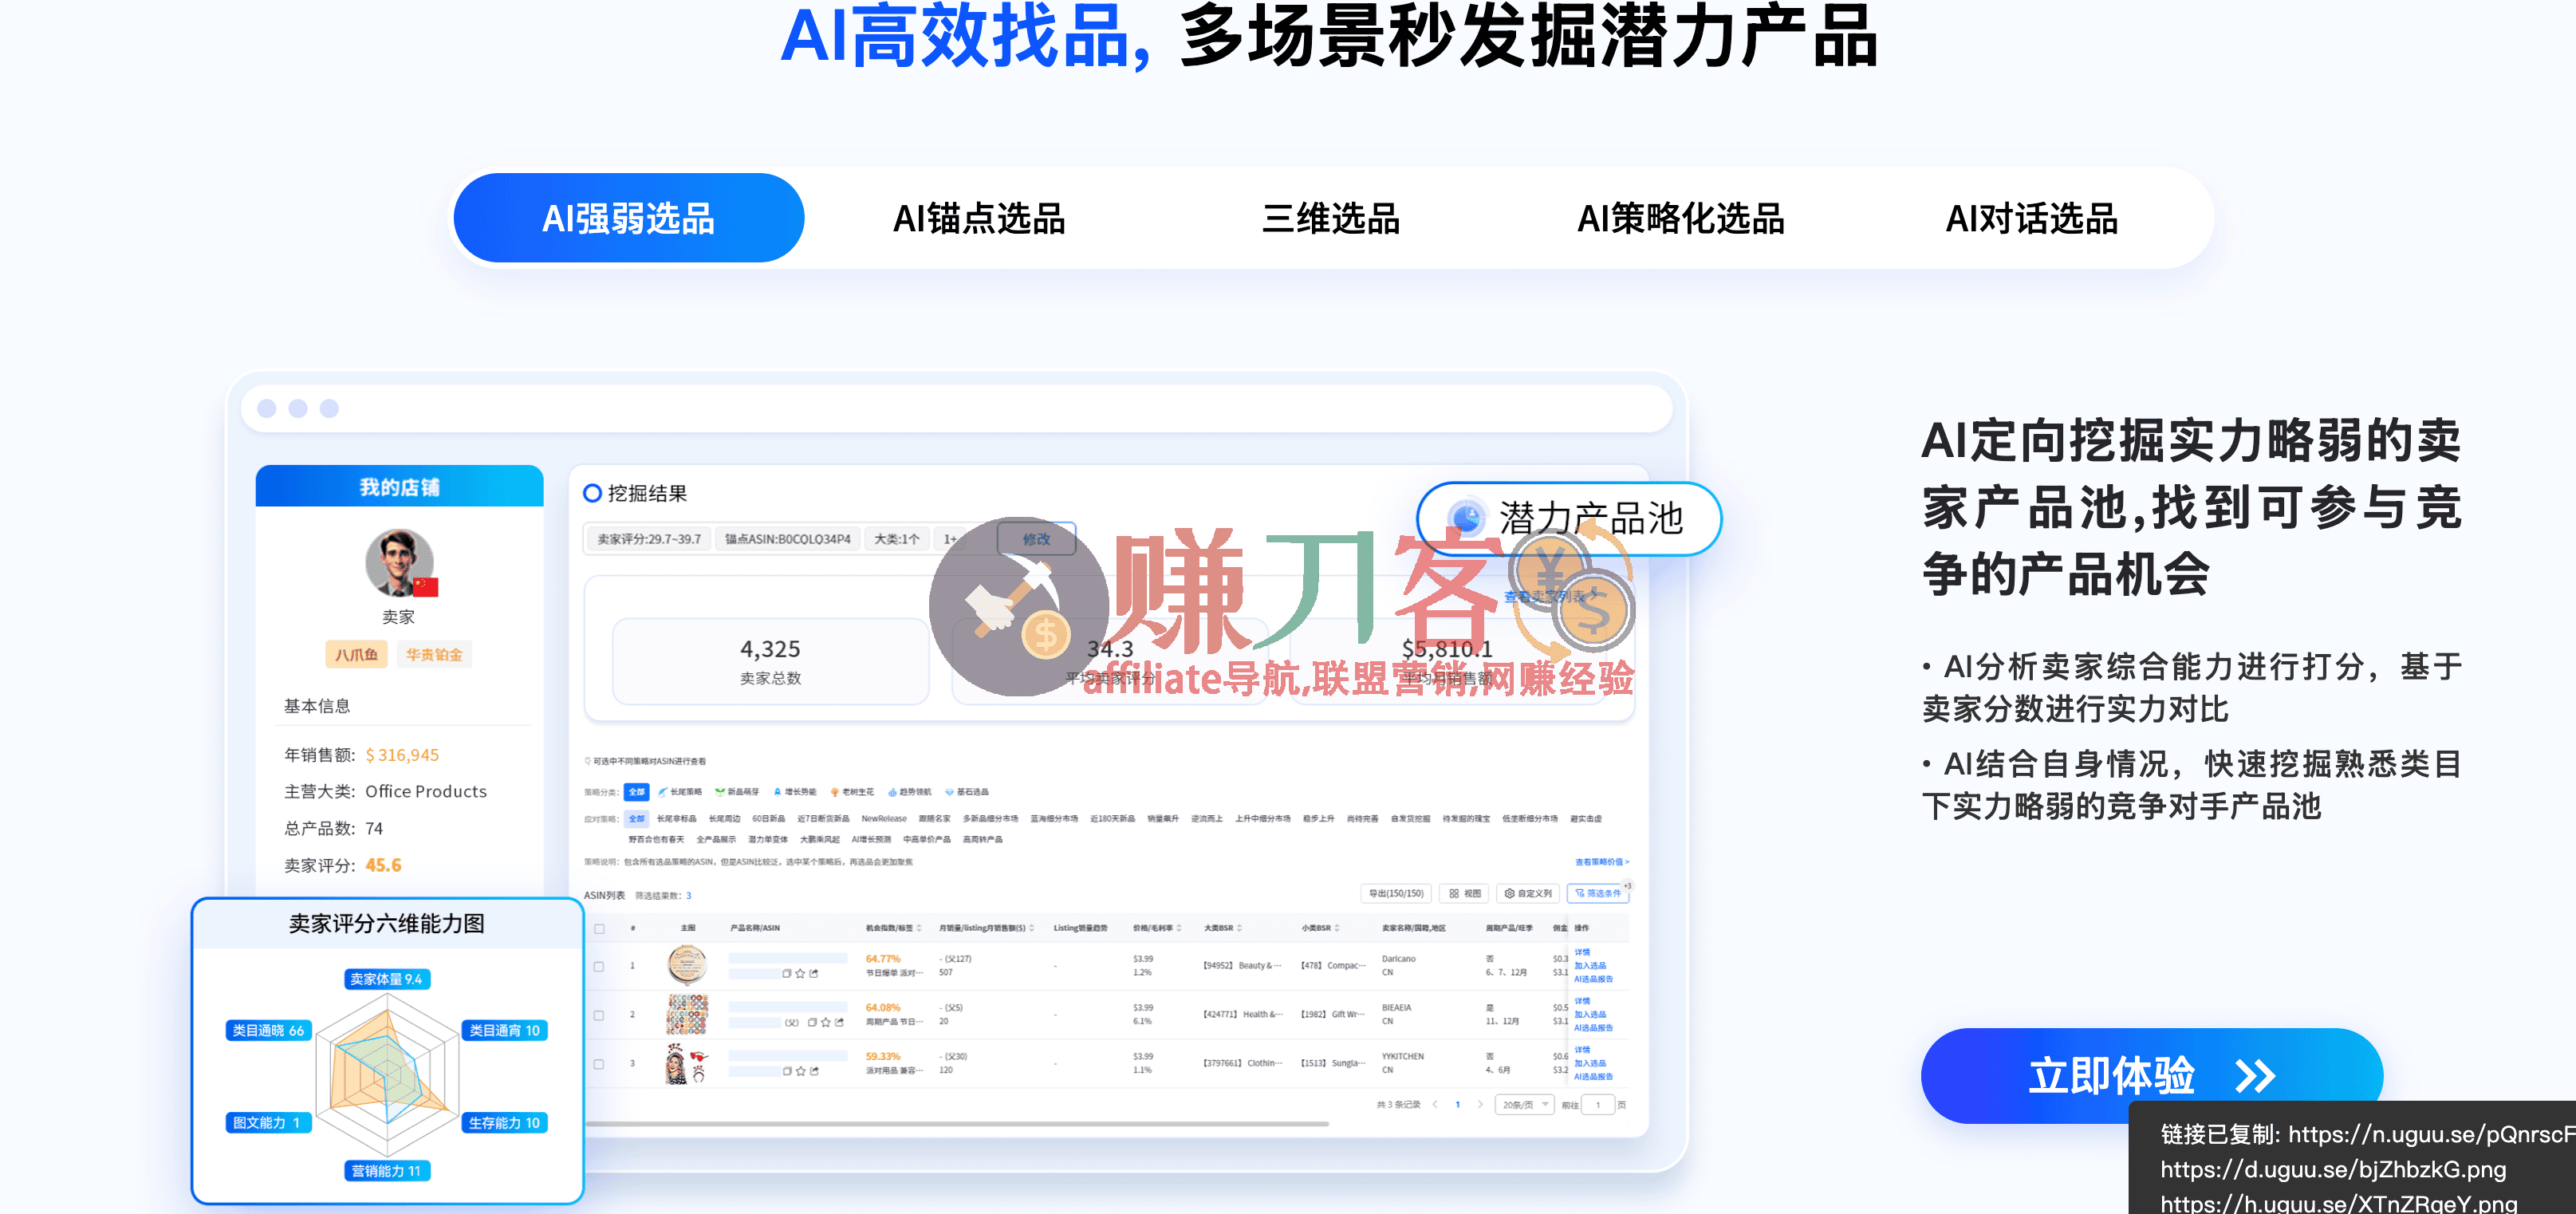Click the 八爪鱼 seller tag
Viewport: 2576px width, 1214px height.
pos(356,655)
